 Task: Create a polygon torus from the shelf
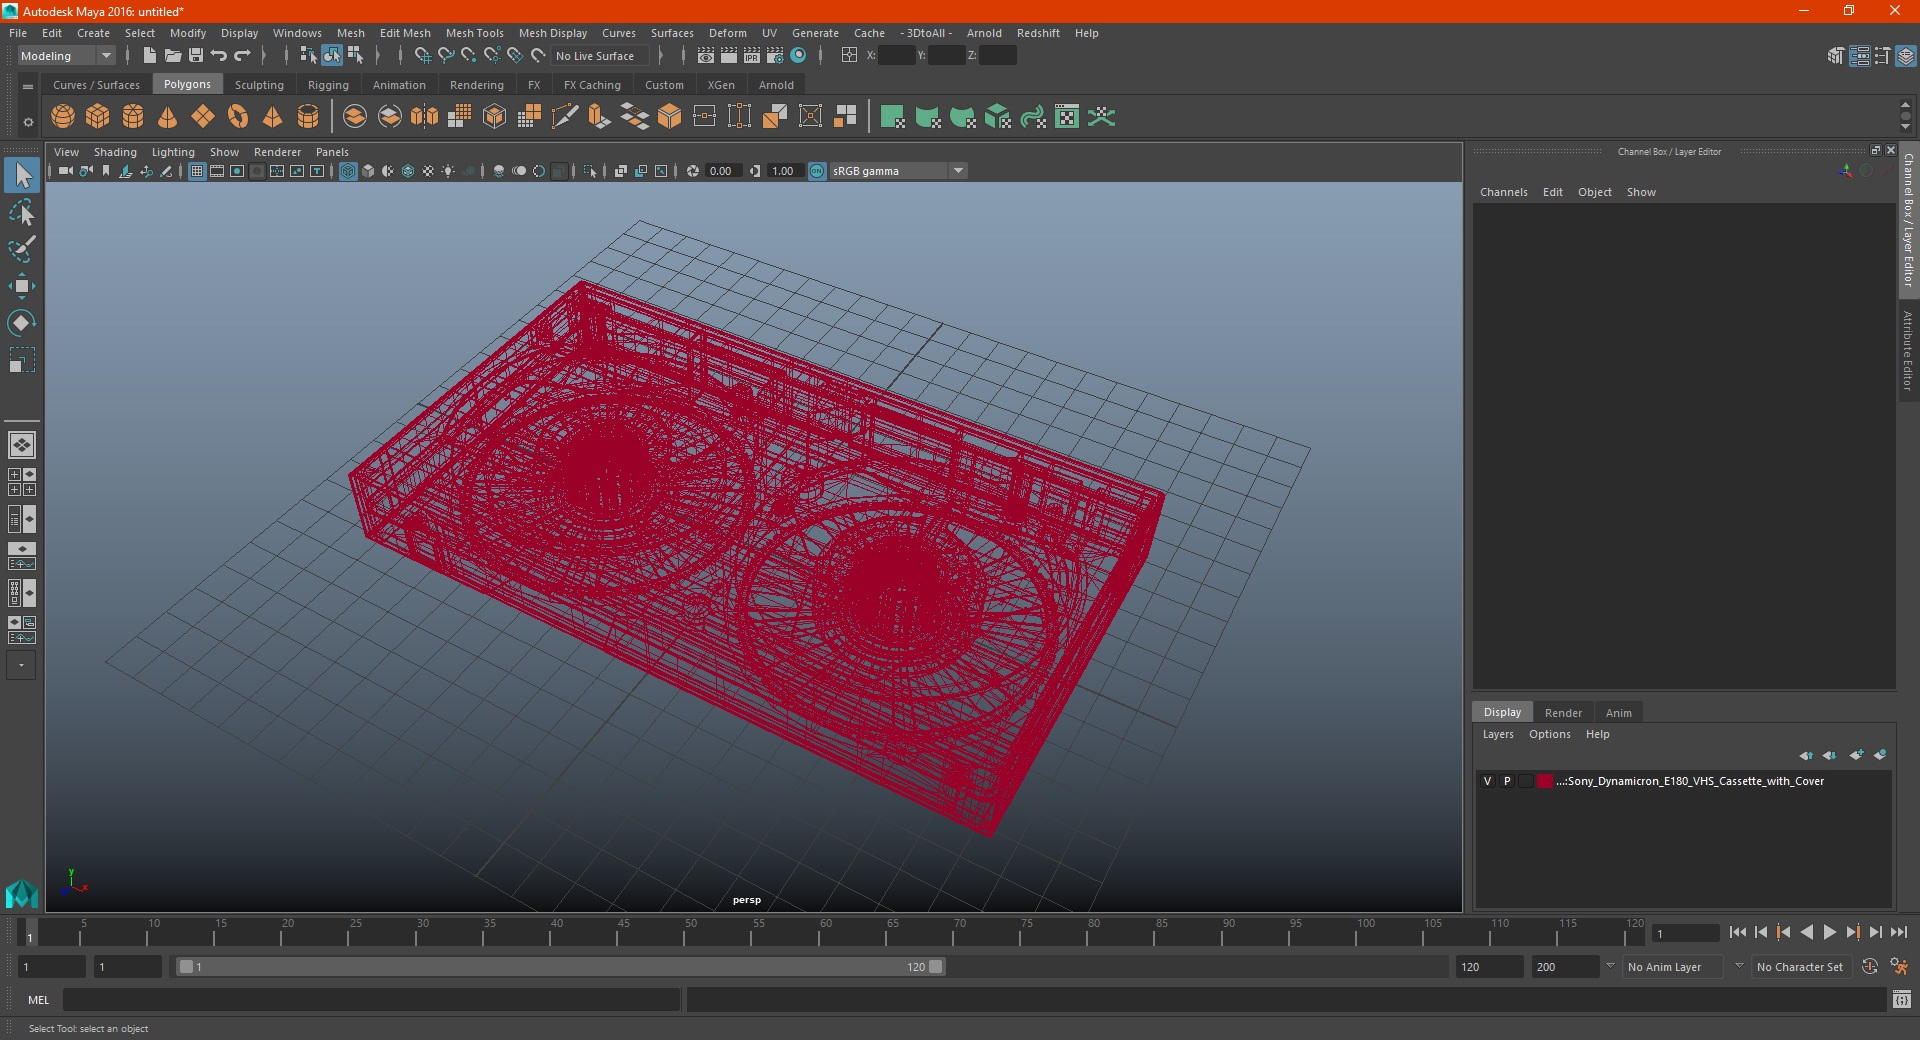(x=238, y=117)
